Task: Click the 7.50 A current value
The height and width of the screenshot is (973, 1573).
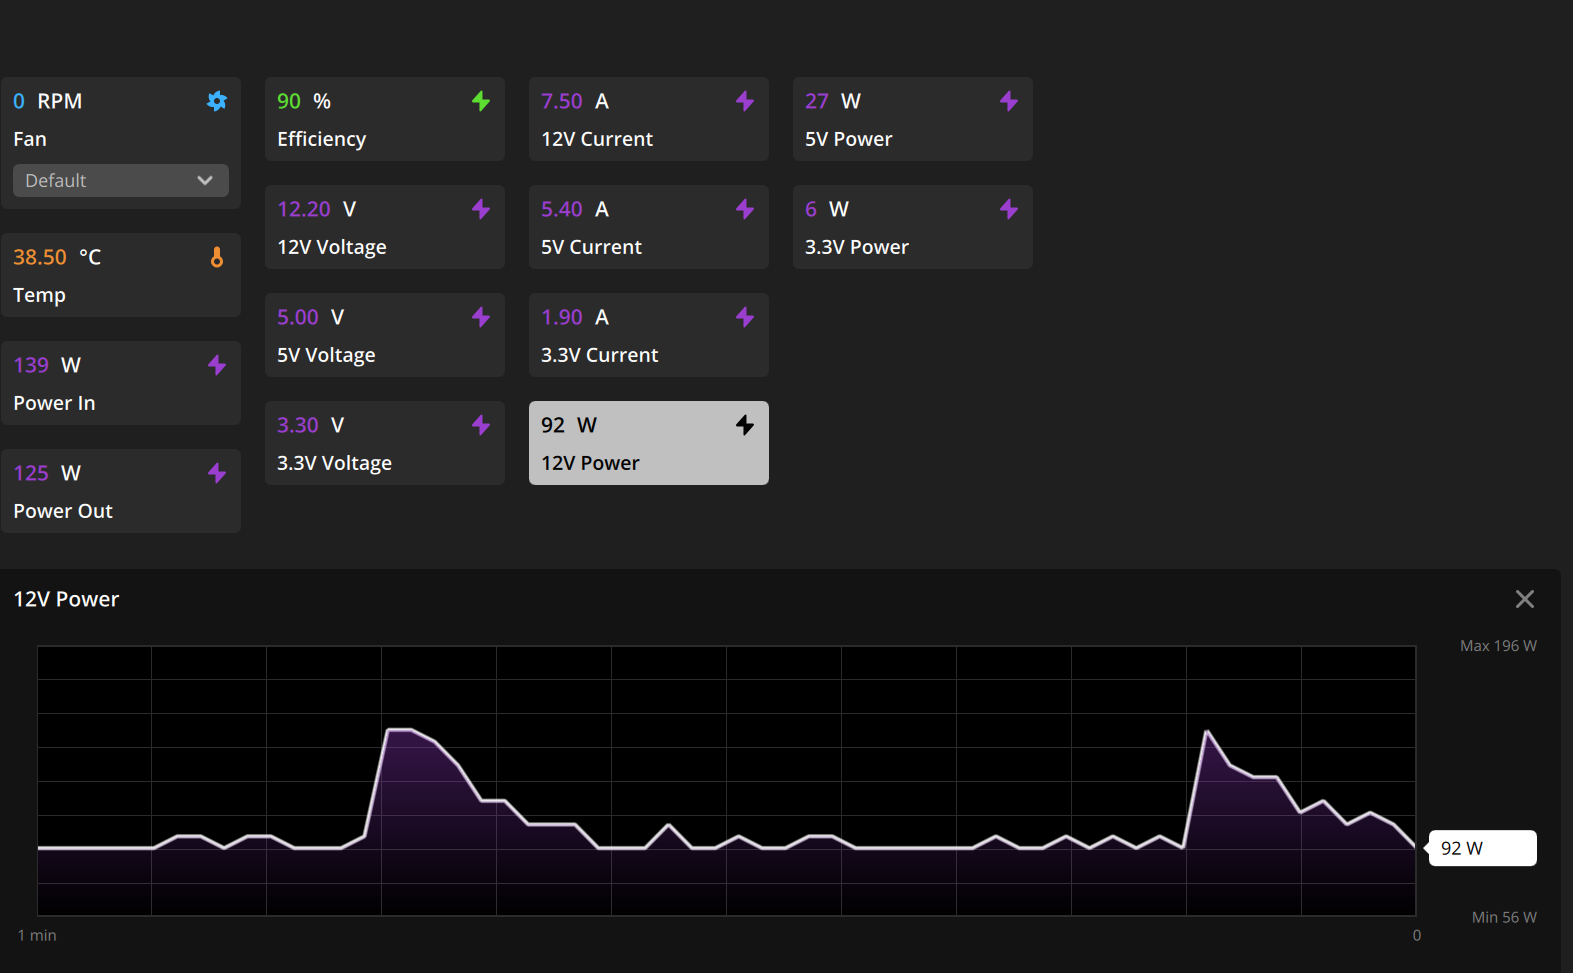Action: pos(575,101)
